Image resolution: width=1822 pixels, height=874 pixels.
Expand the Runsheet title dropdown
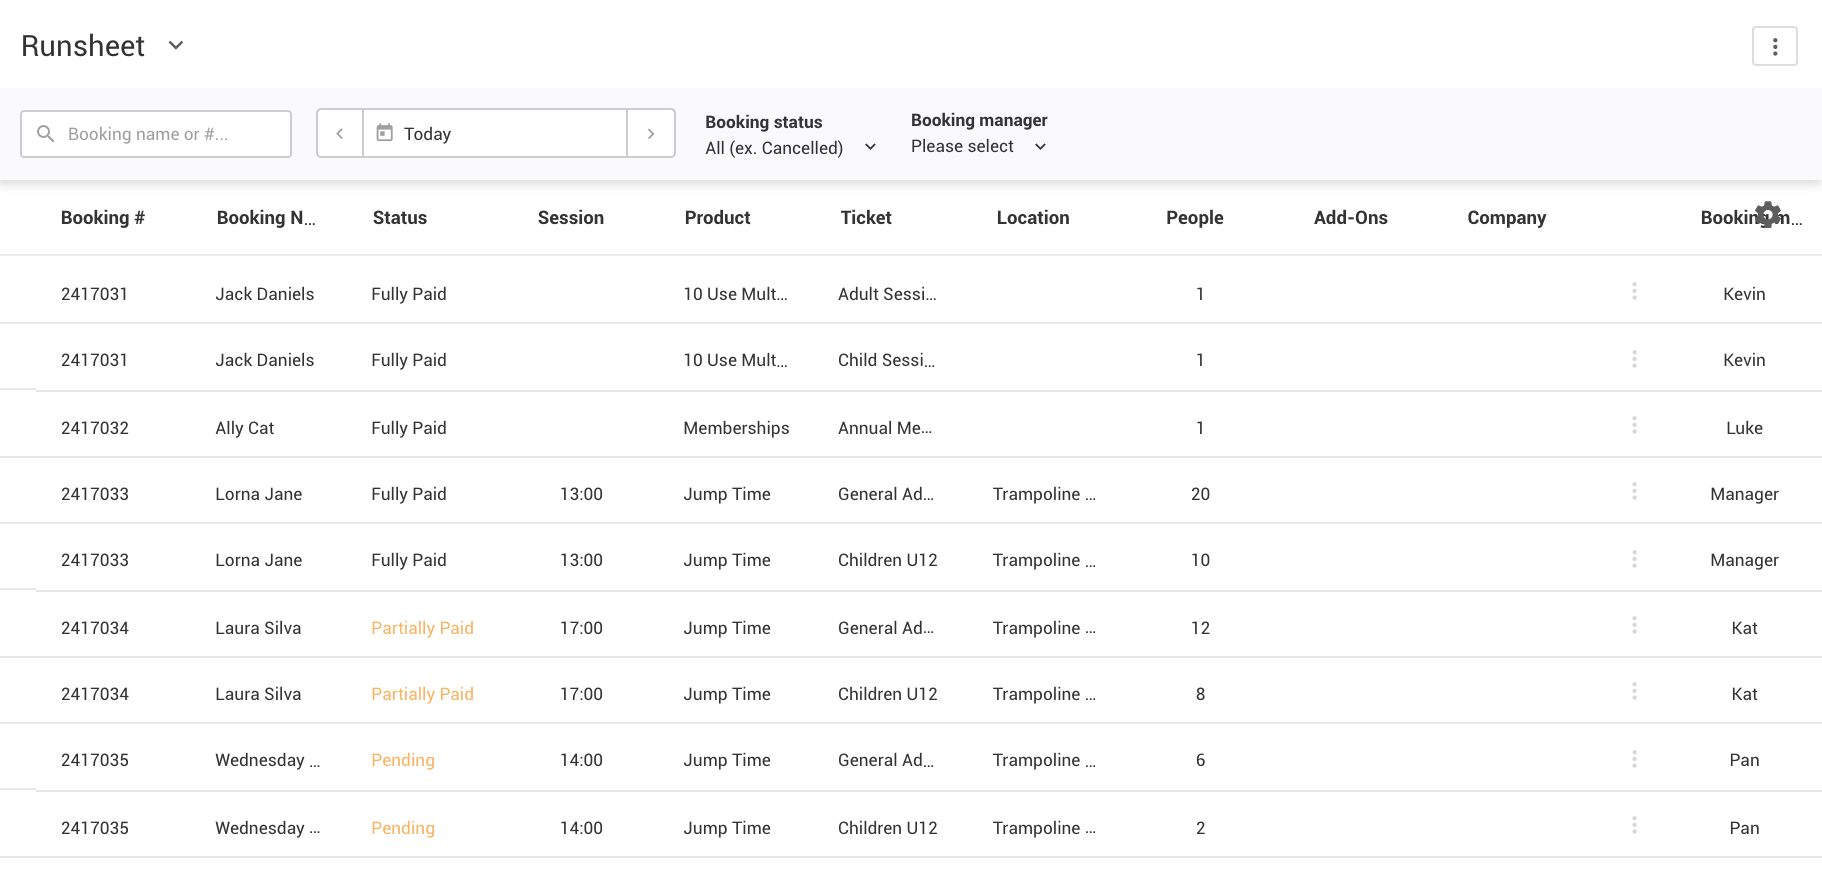pyautogui.click(x=176, y=45)
